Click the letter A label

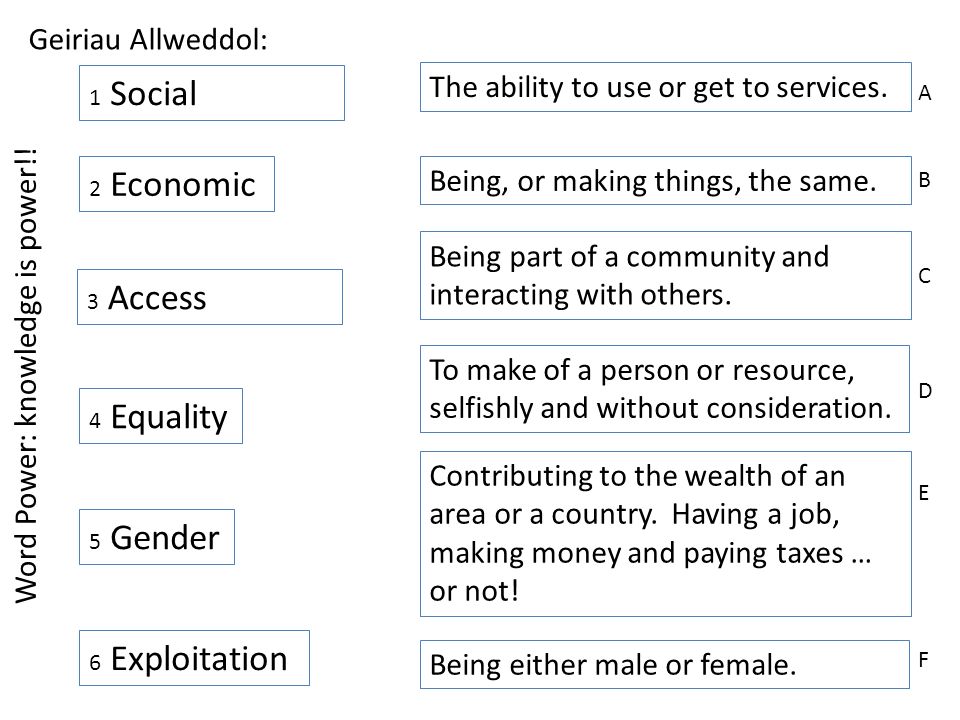click(925, 93)
